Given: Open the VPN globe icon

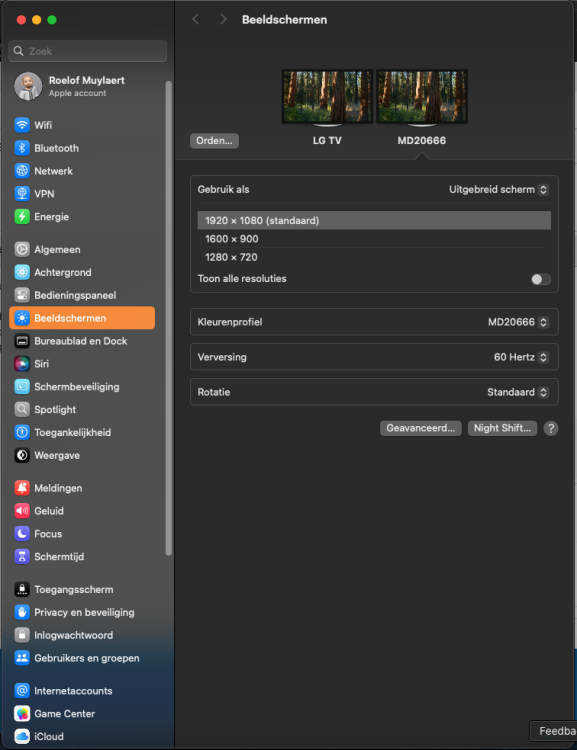Looking at the screenshot, I should (x=22, y=194).
